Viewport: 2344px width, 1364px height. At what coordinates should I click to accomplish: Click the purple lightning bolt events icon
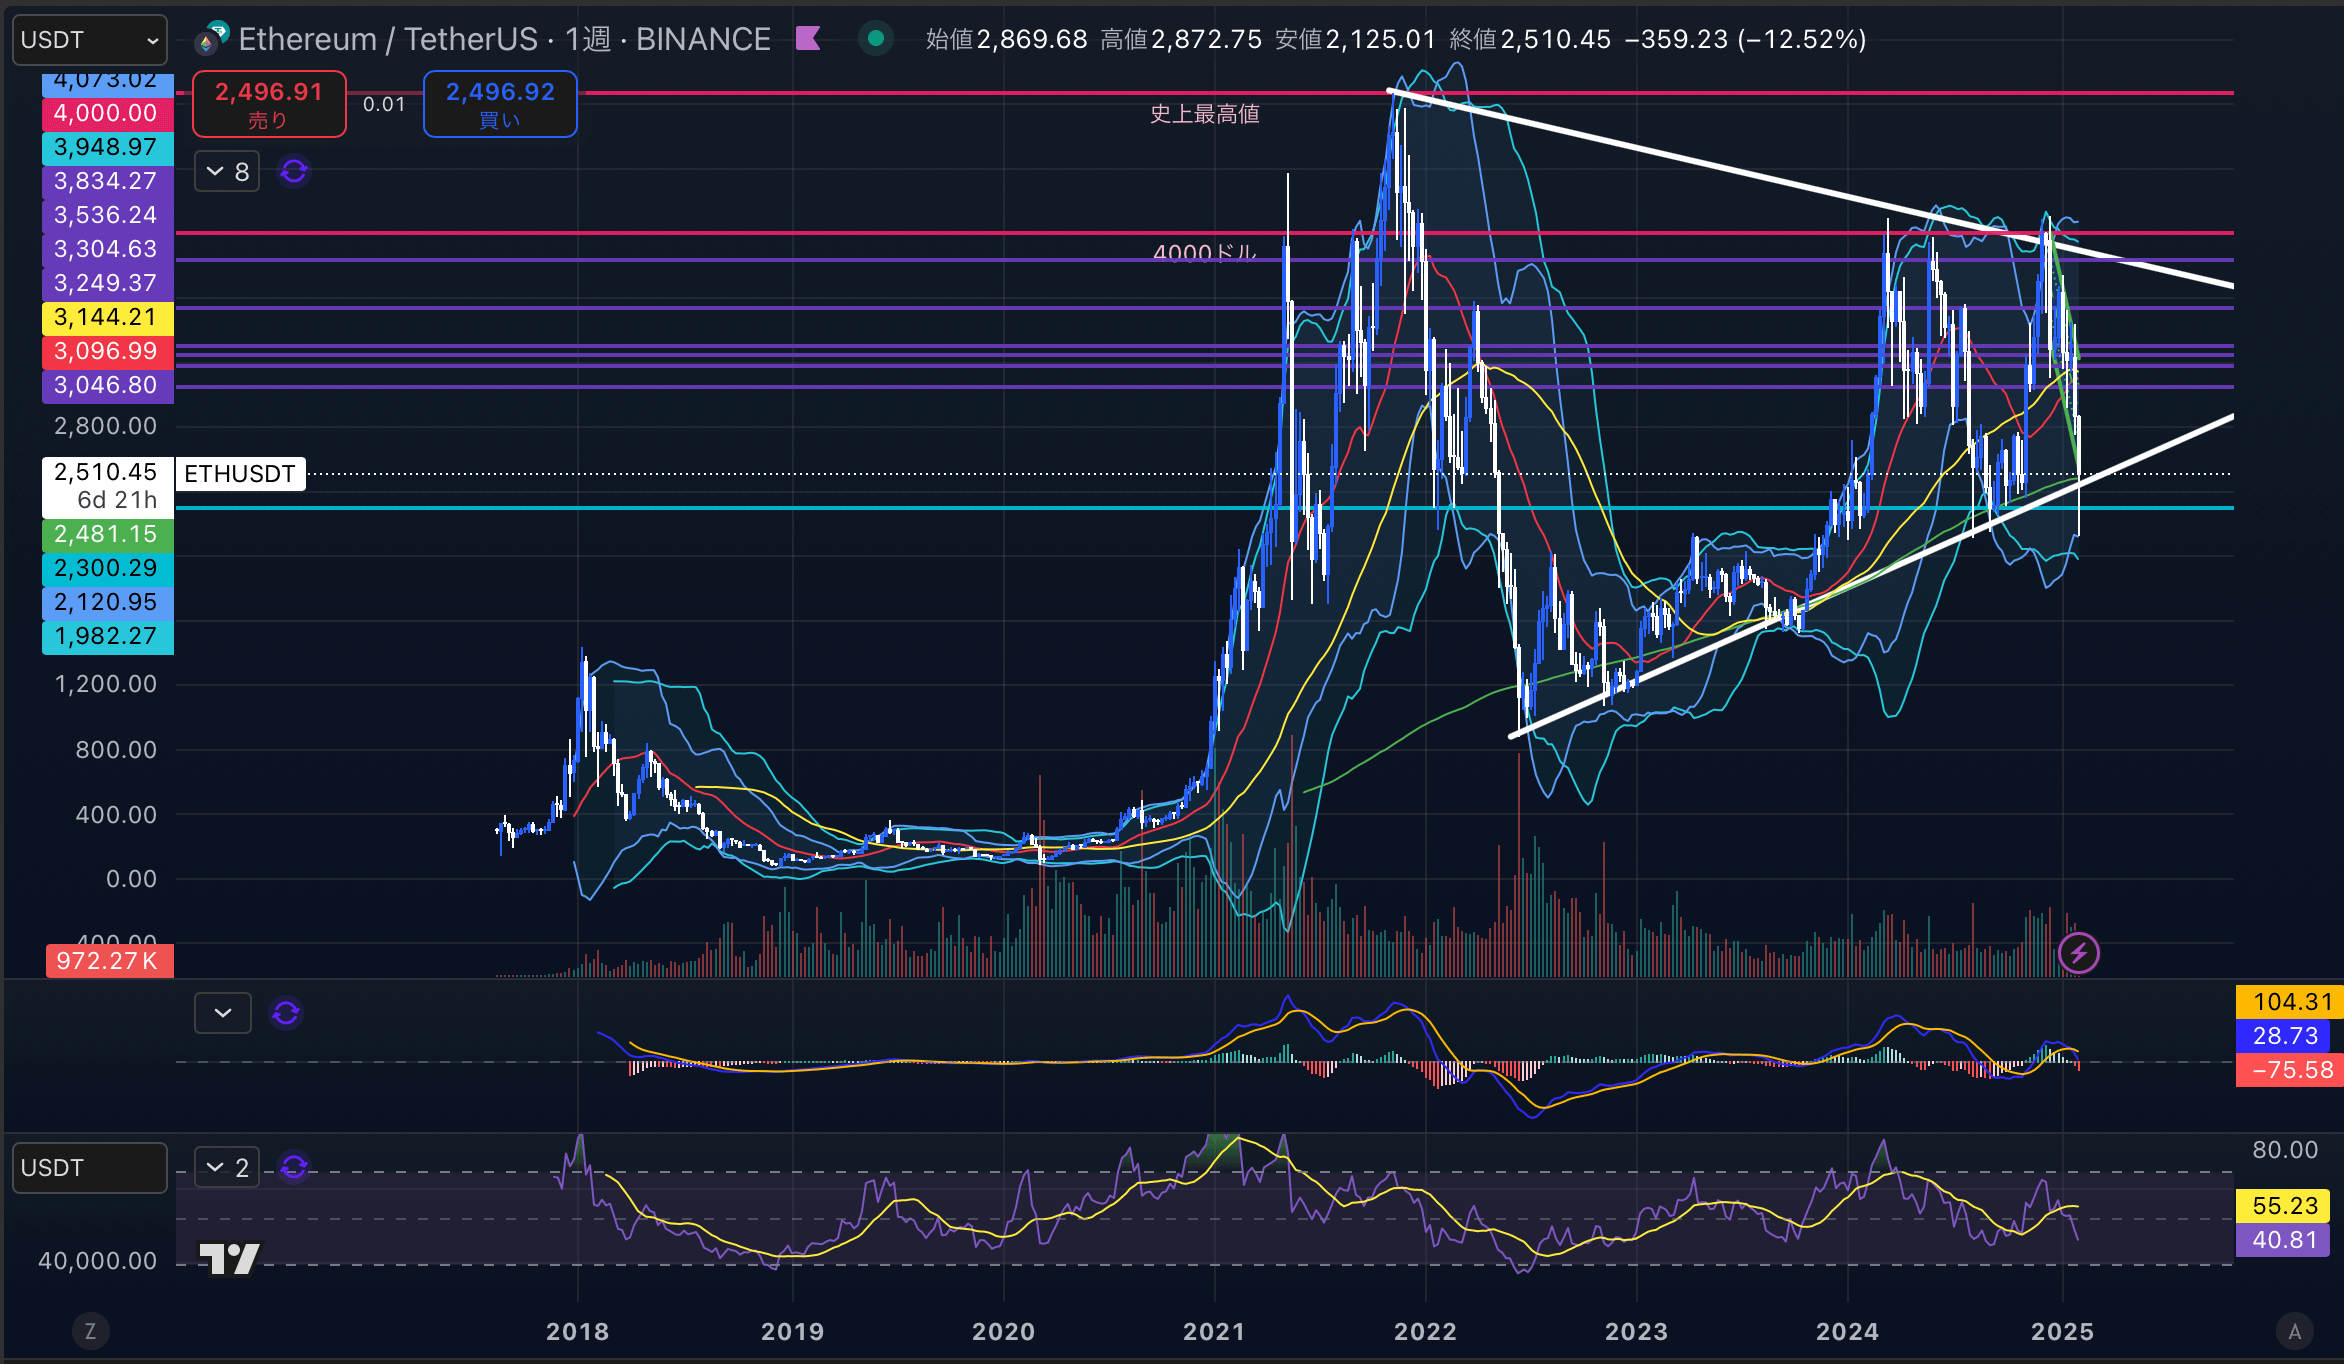[x=2079, y=953]
